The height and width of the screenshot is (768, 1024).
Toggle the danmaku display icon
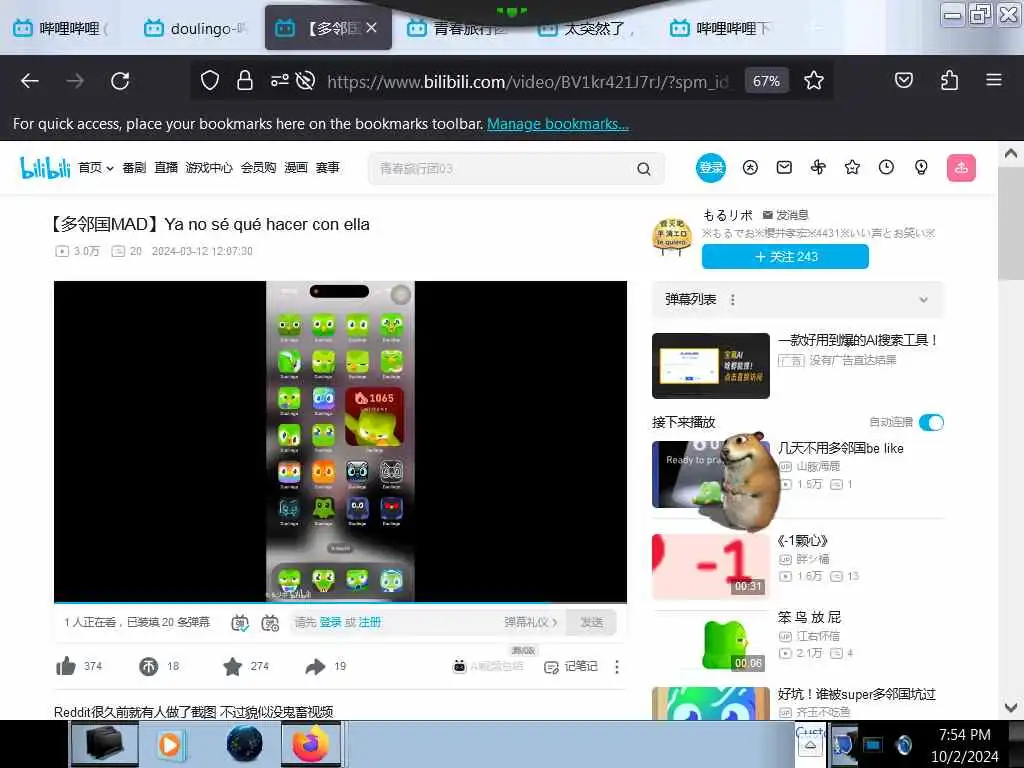[240, 623]
